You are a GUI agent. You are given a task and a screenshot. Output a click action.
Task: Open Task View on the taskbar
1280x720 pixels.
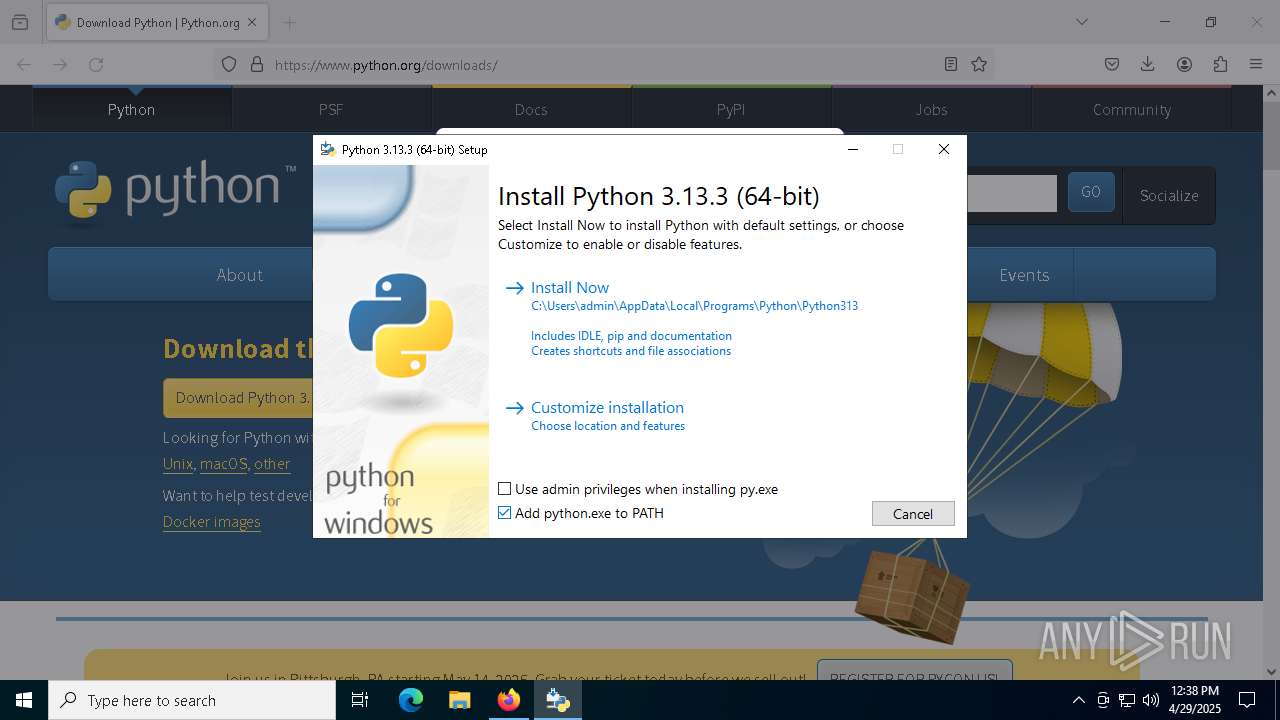coord(360,700)
